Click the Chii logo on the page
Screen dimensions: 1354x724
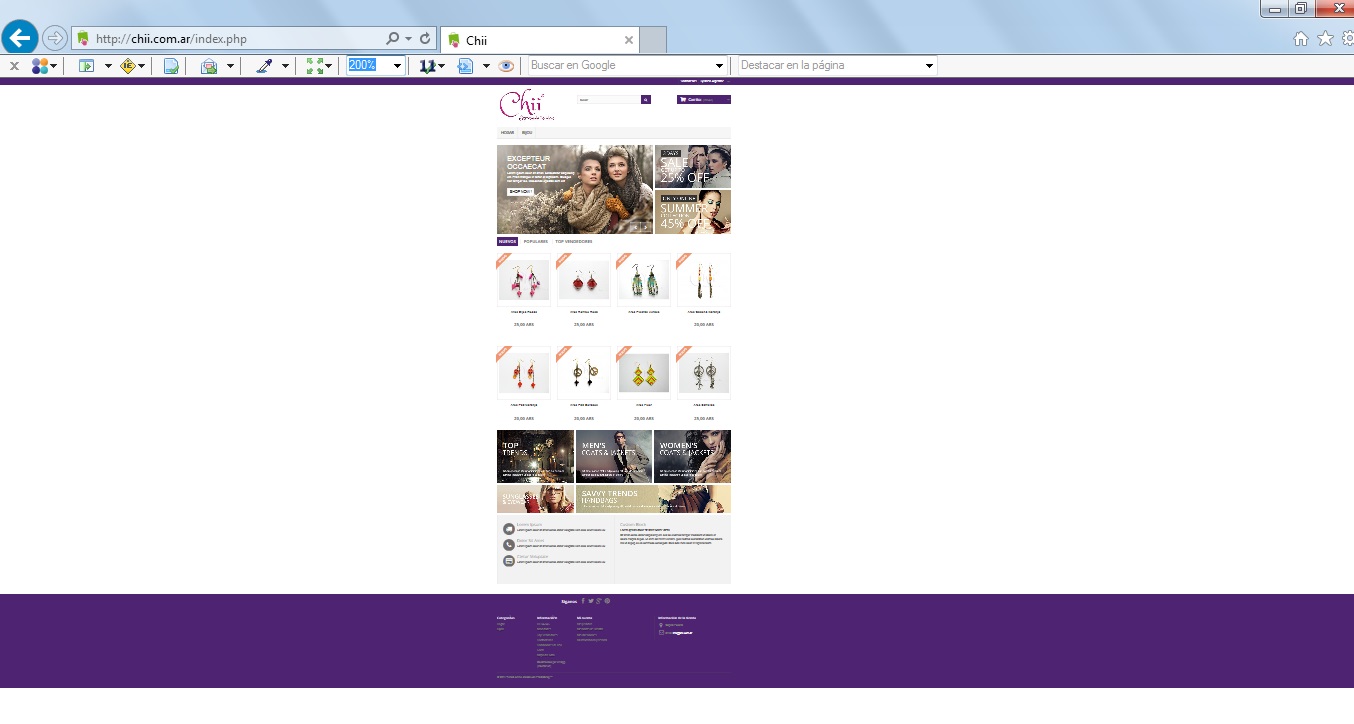point(526,105)
